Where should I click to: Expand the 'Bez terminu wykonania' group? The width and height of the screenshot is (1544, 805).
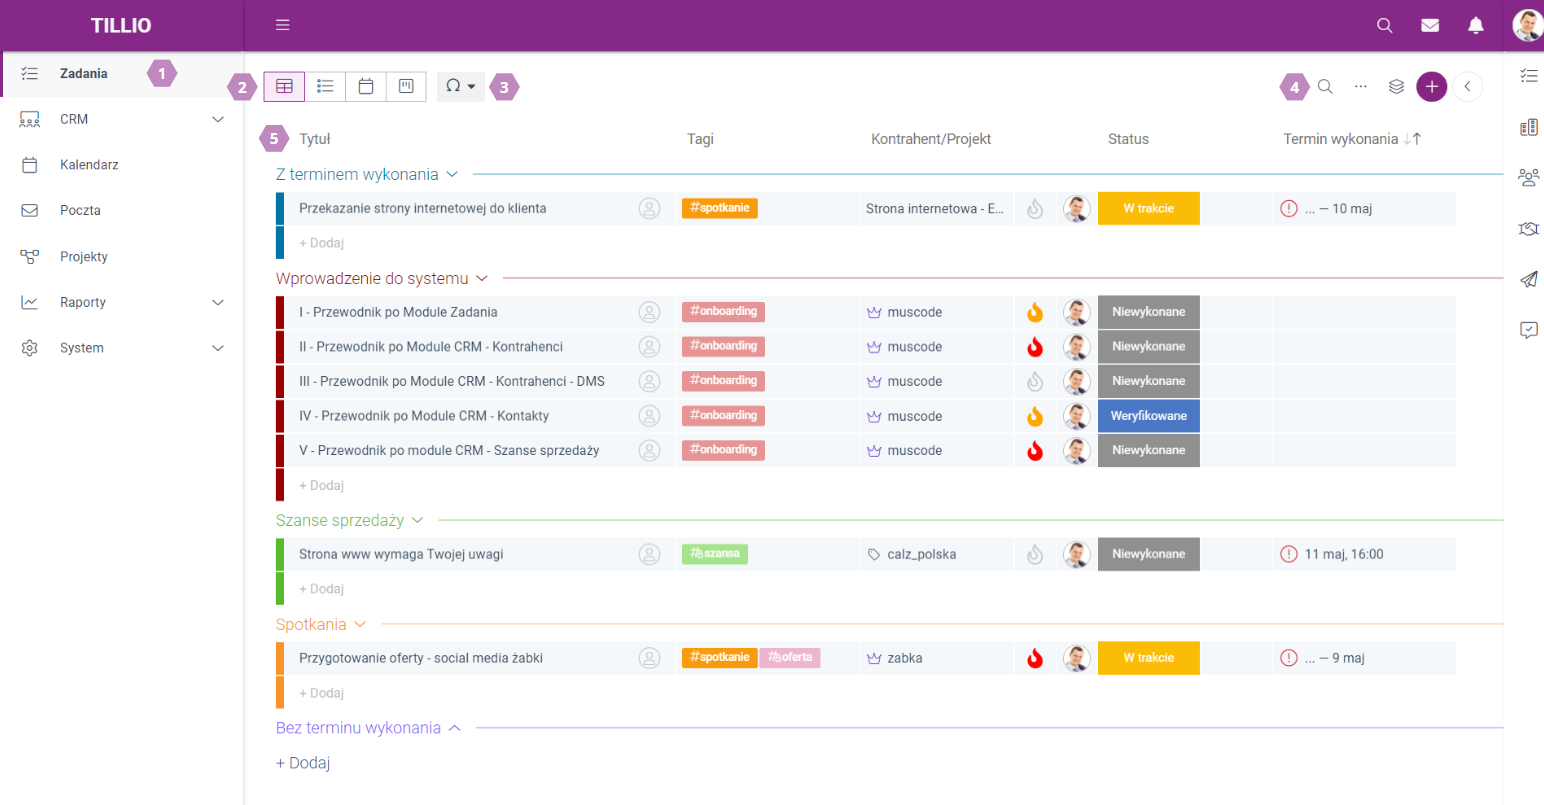454,728
